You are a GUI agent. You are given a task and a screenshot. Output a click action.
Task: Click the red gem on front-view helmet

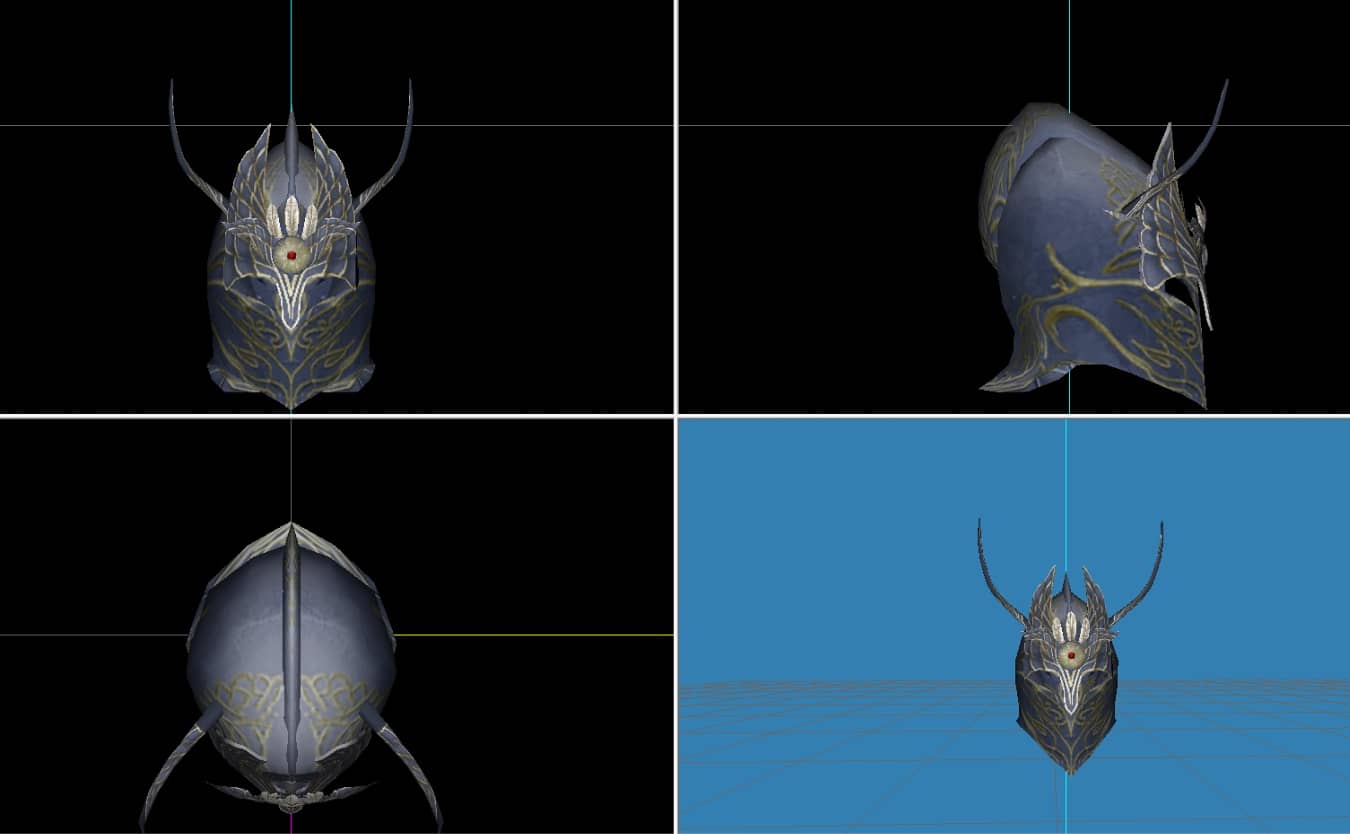(291, 255)
